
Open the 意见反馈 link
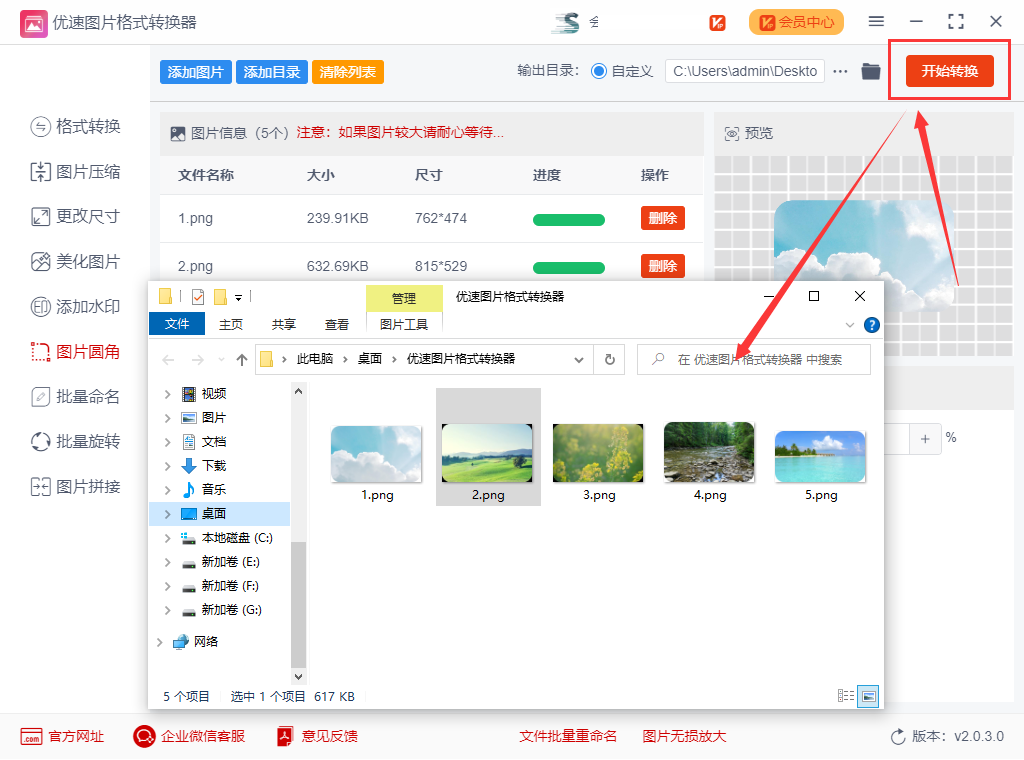[x=317, y=736]
